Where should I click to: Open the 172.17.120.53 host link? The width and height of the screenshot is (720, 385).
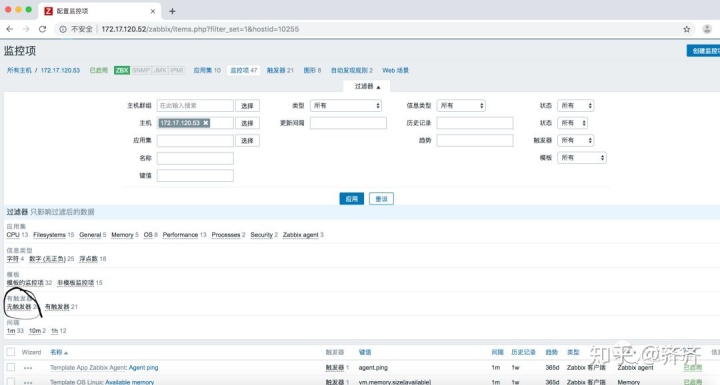click(x=60, y=70)
